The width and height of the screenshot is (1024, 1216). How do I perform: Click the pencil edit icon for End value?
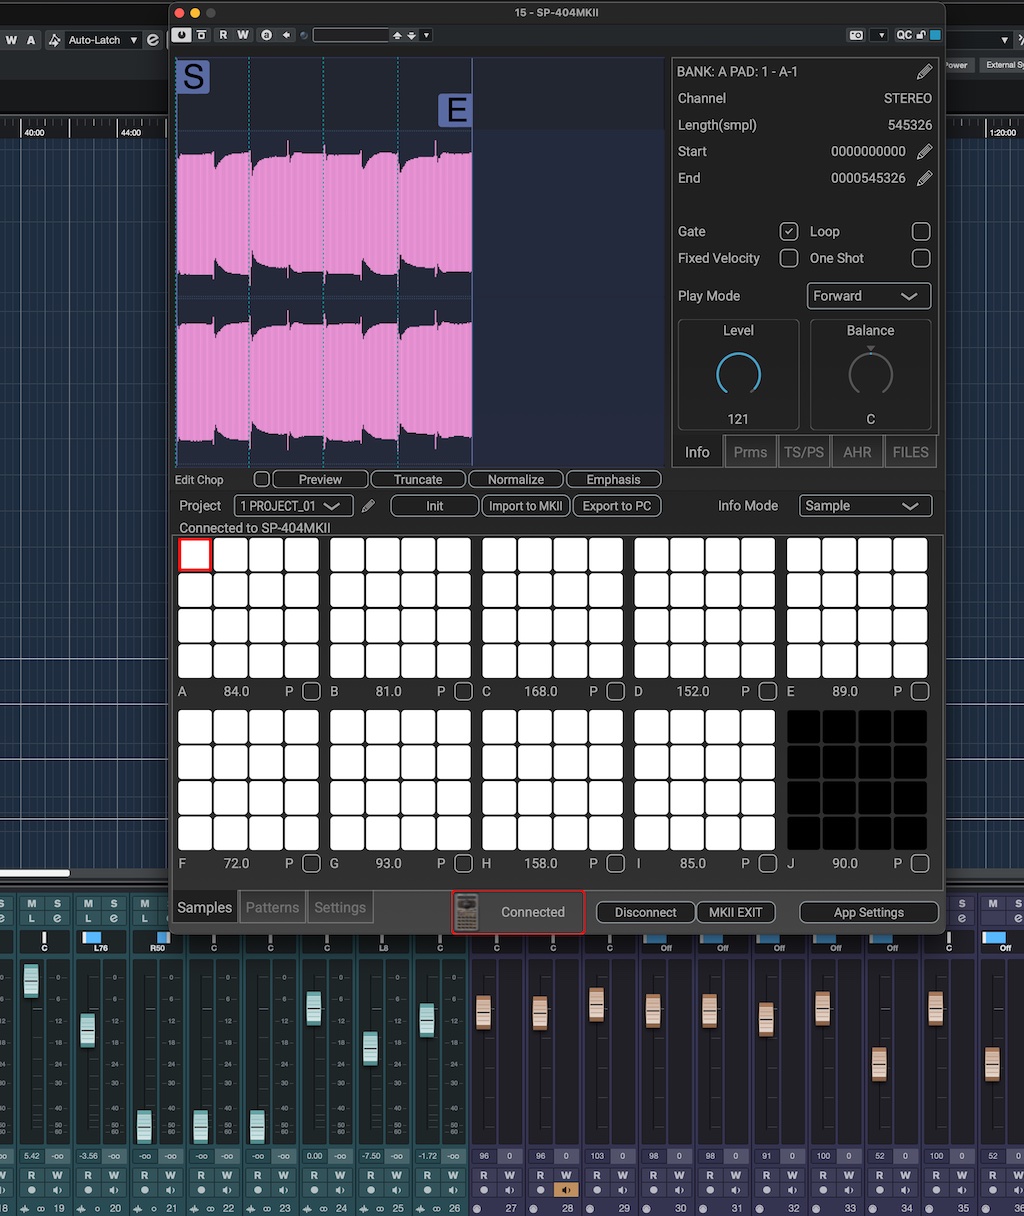tap(924, 178)
